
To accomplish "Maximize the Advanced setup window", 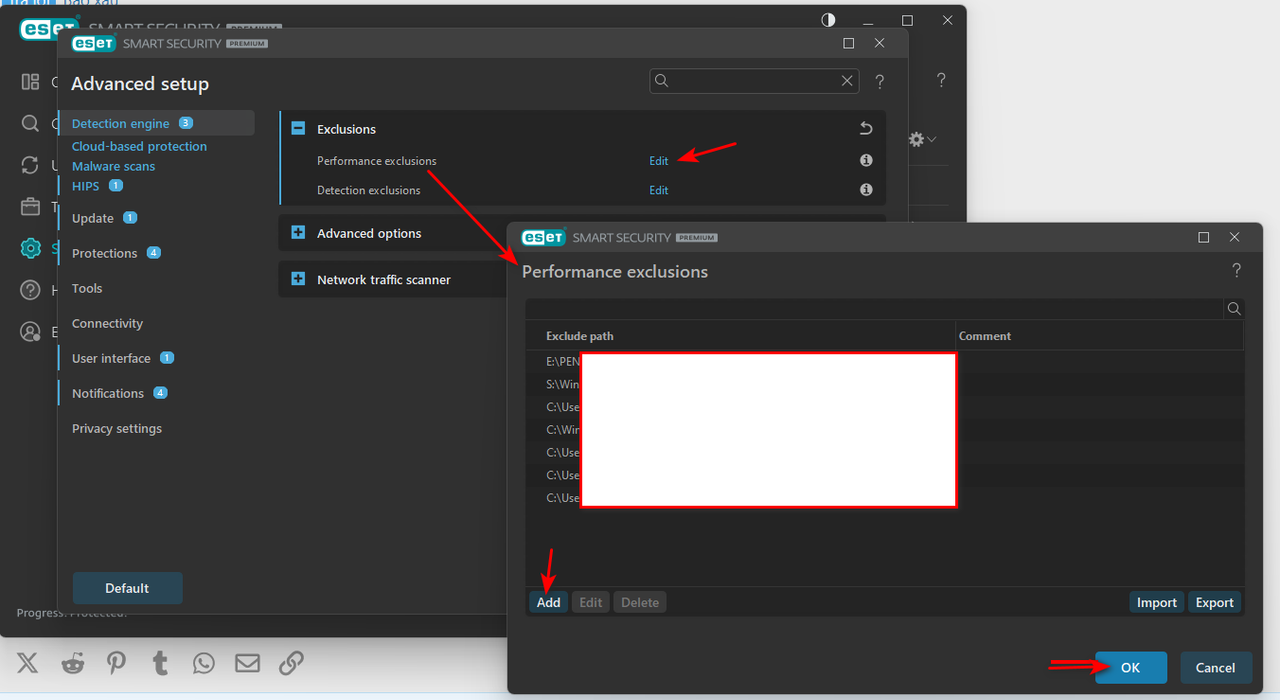I will click(849, 43).
